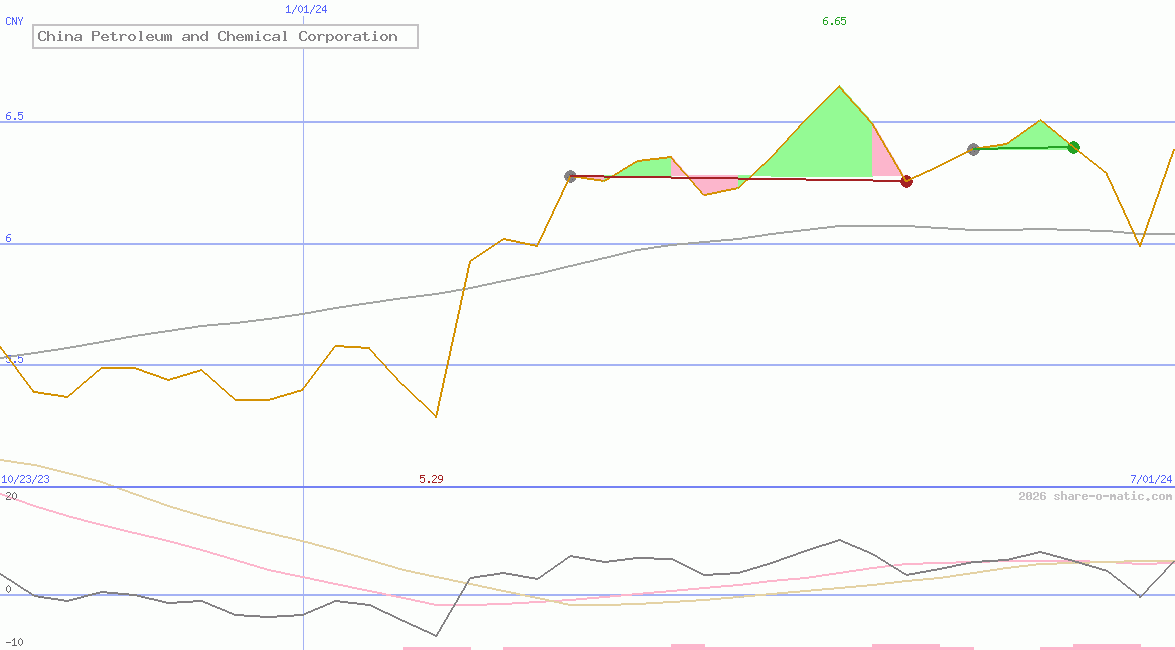Viewport: 1175px width, 650px height.
Task: Click the 20 indicator axis label
Action: [x=10, y=496]
